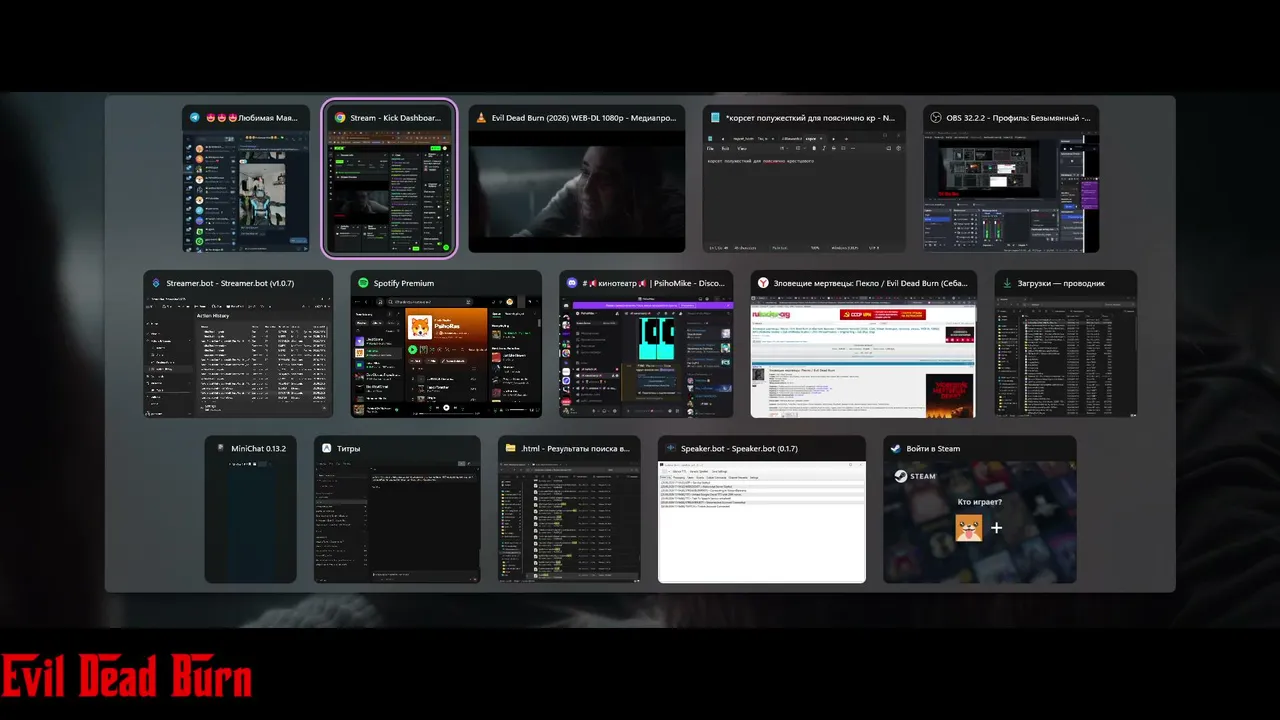Viewport: 1280px width, 720px height.
Task: Click the "OBS 32.2.2 - Профиль: Безымянный" title
Action: [1017, 118]
